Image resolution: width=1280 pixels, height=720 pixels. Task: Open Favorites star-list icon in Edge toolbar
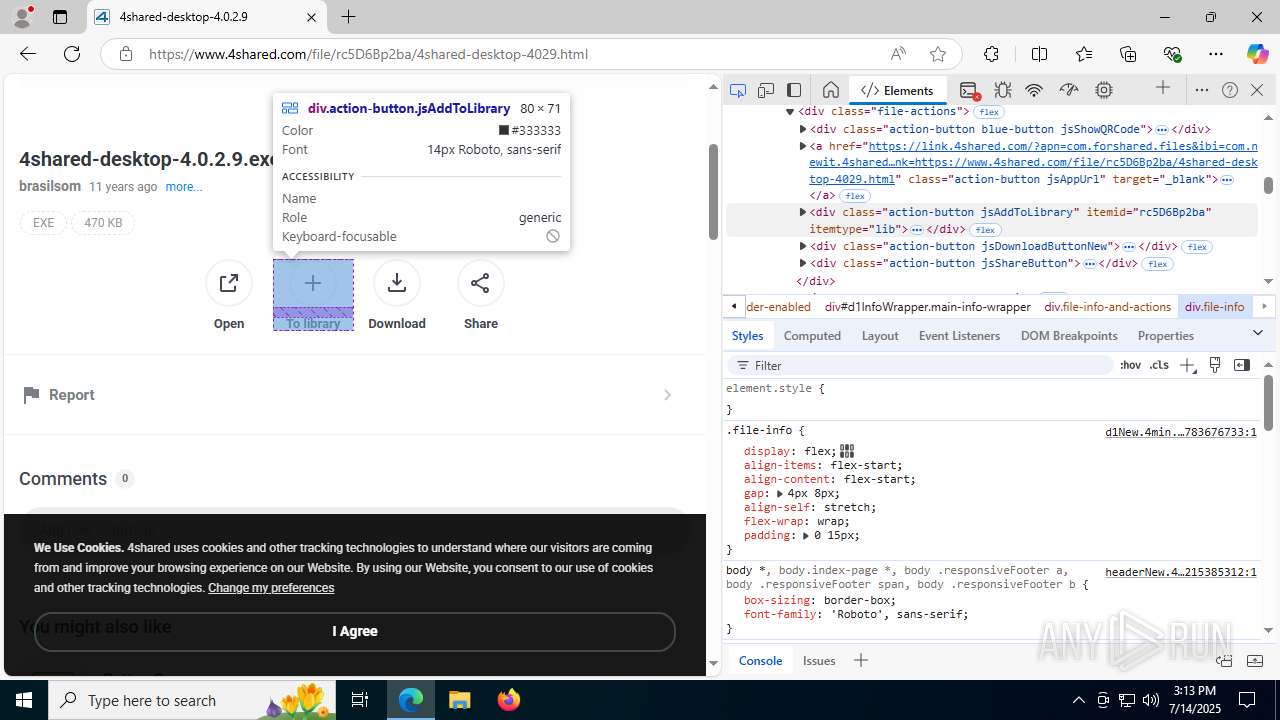[x=1084, y=54]
